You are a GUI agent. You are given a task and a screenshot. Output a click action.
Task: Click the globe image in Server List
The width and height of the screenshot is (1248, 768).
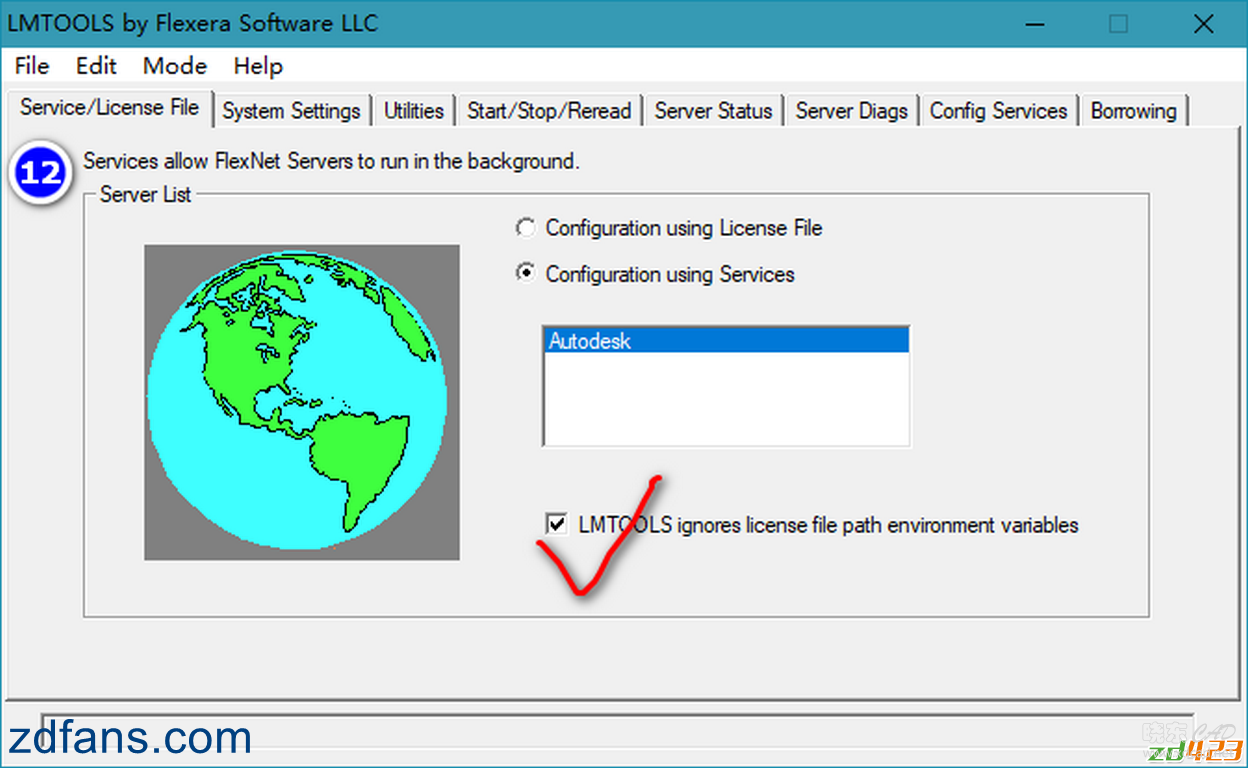(301, 402)
